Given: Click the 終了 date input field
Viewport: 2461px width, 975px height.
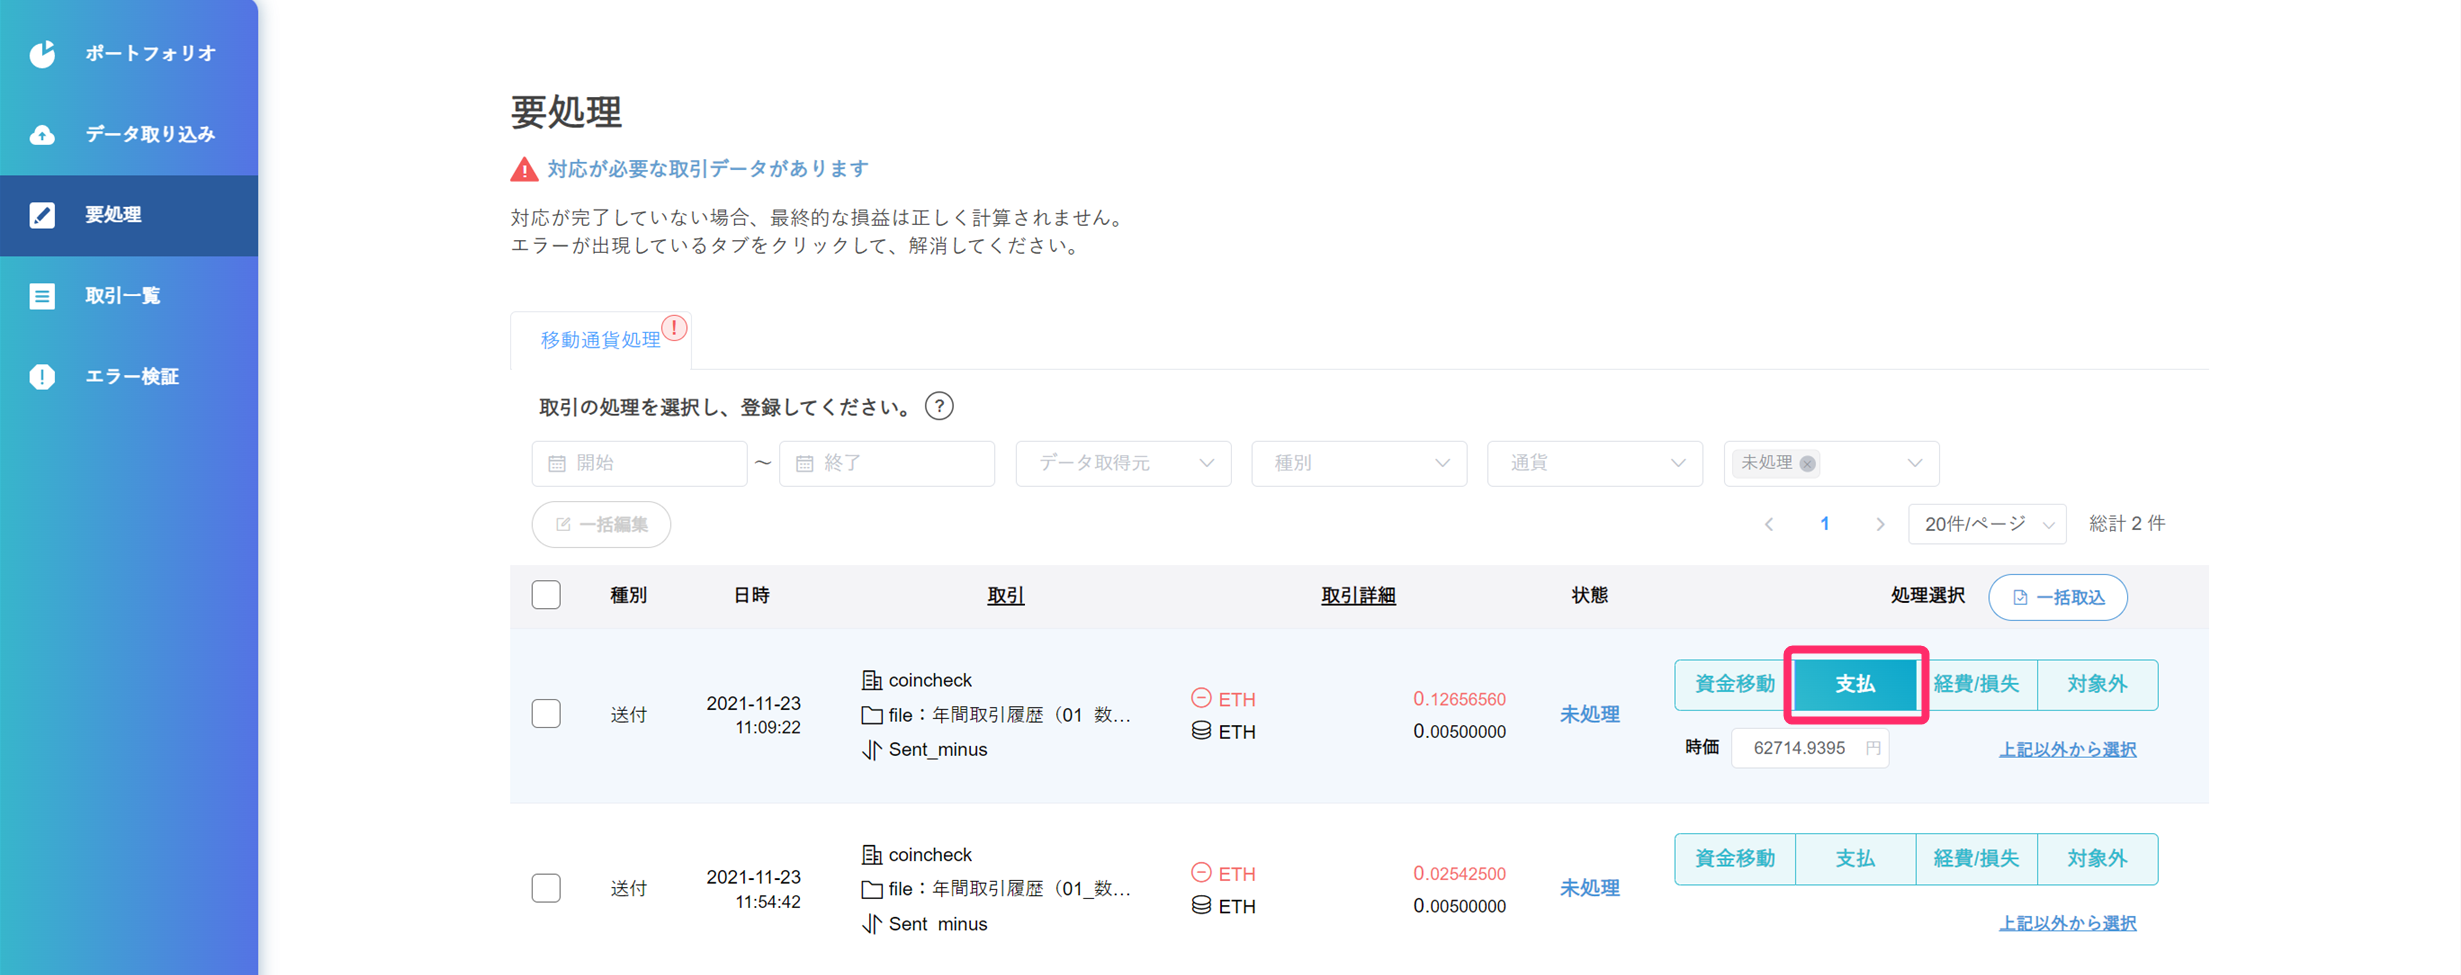Looking at the screenshot, I should pos(887,464).
